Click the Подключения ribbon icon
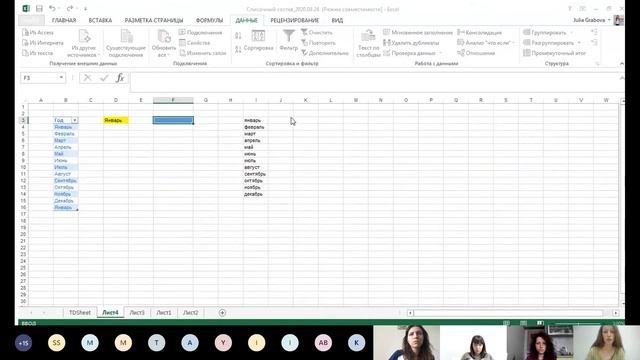 tap(182, 32)
